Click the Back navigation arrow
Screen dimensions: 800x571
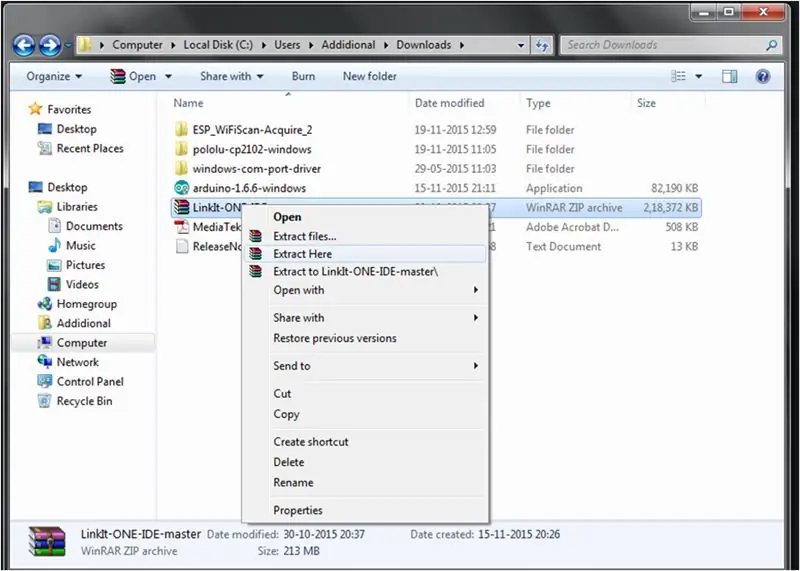tap(23, 45)
